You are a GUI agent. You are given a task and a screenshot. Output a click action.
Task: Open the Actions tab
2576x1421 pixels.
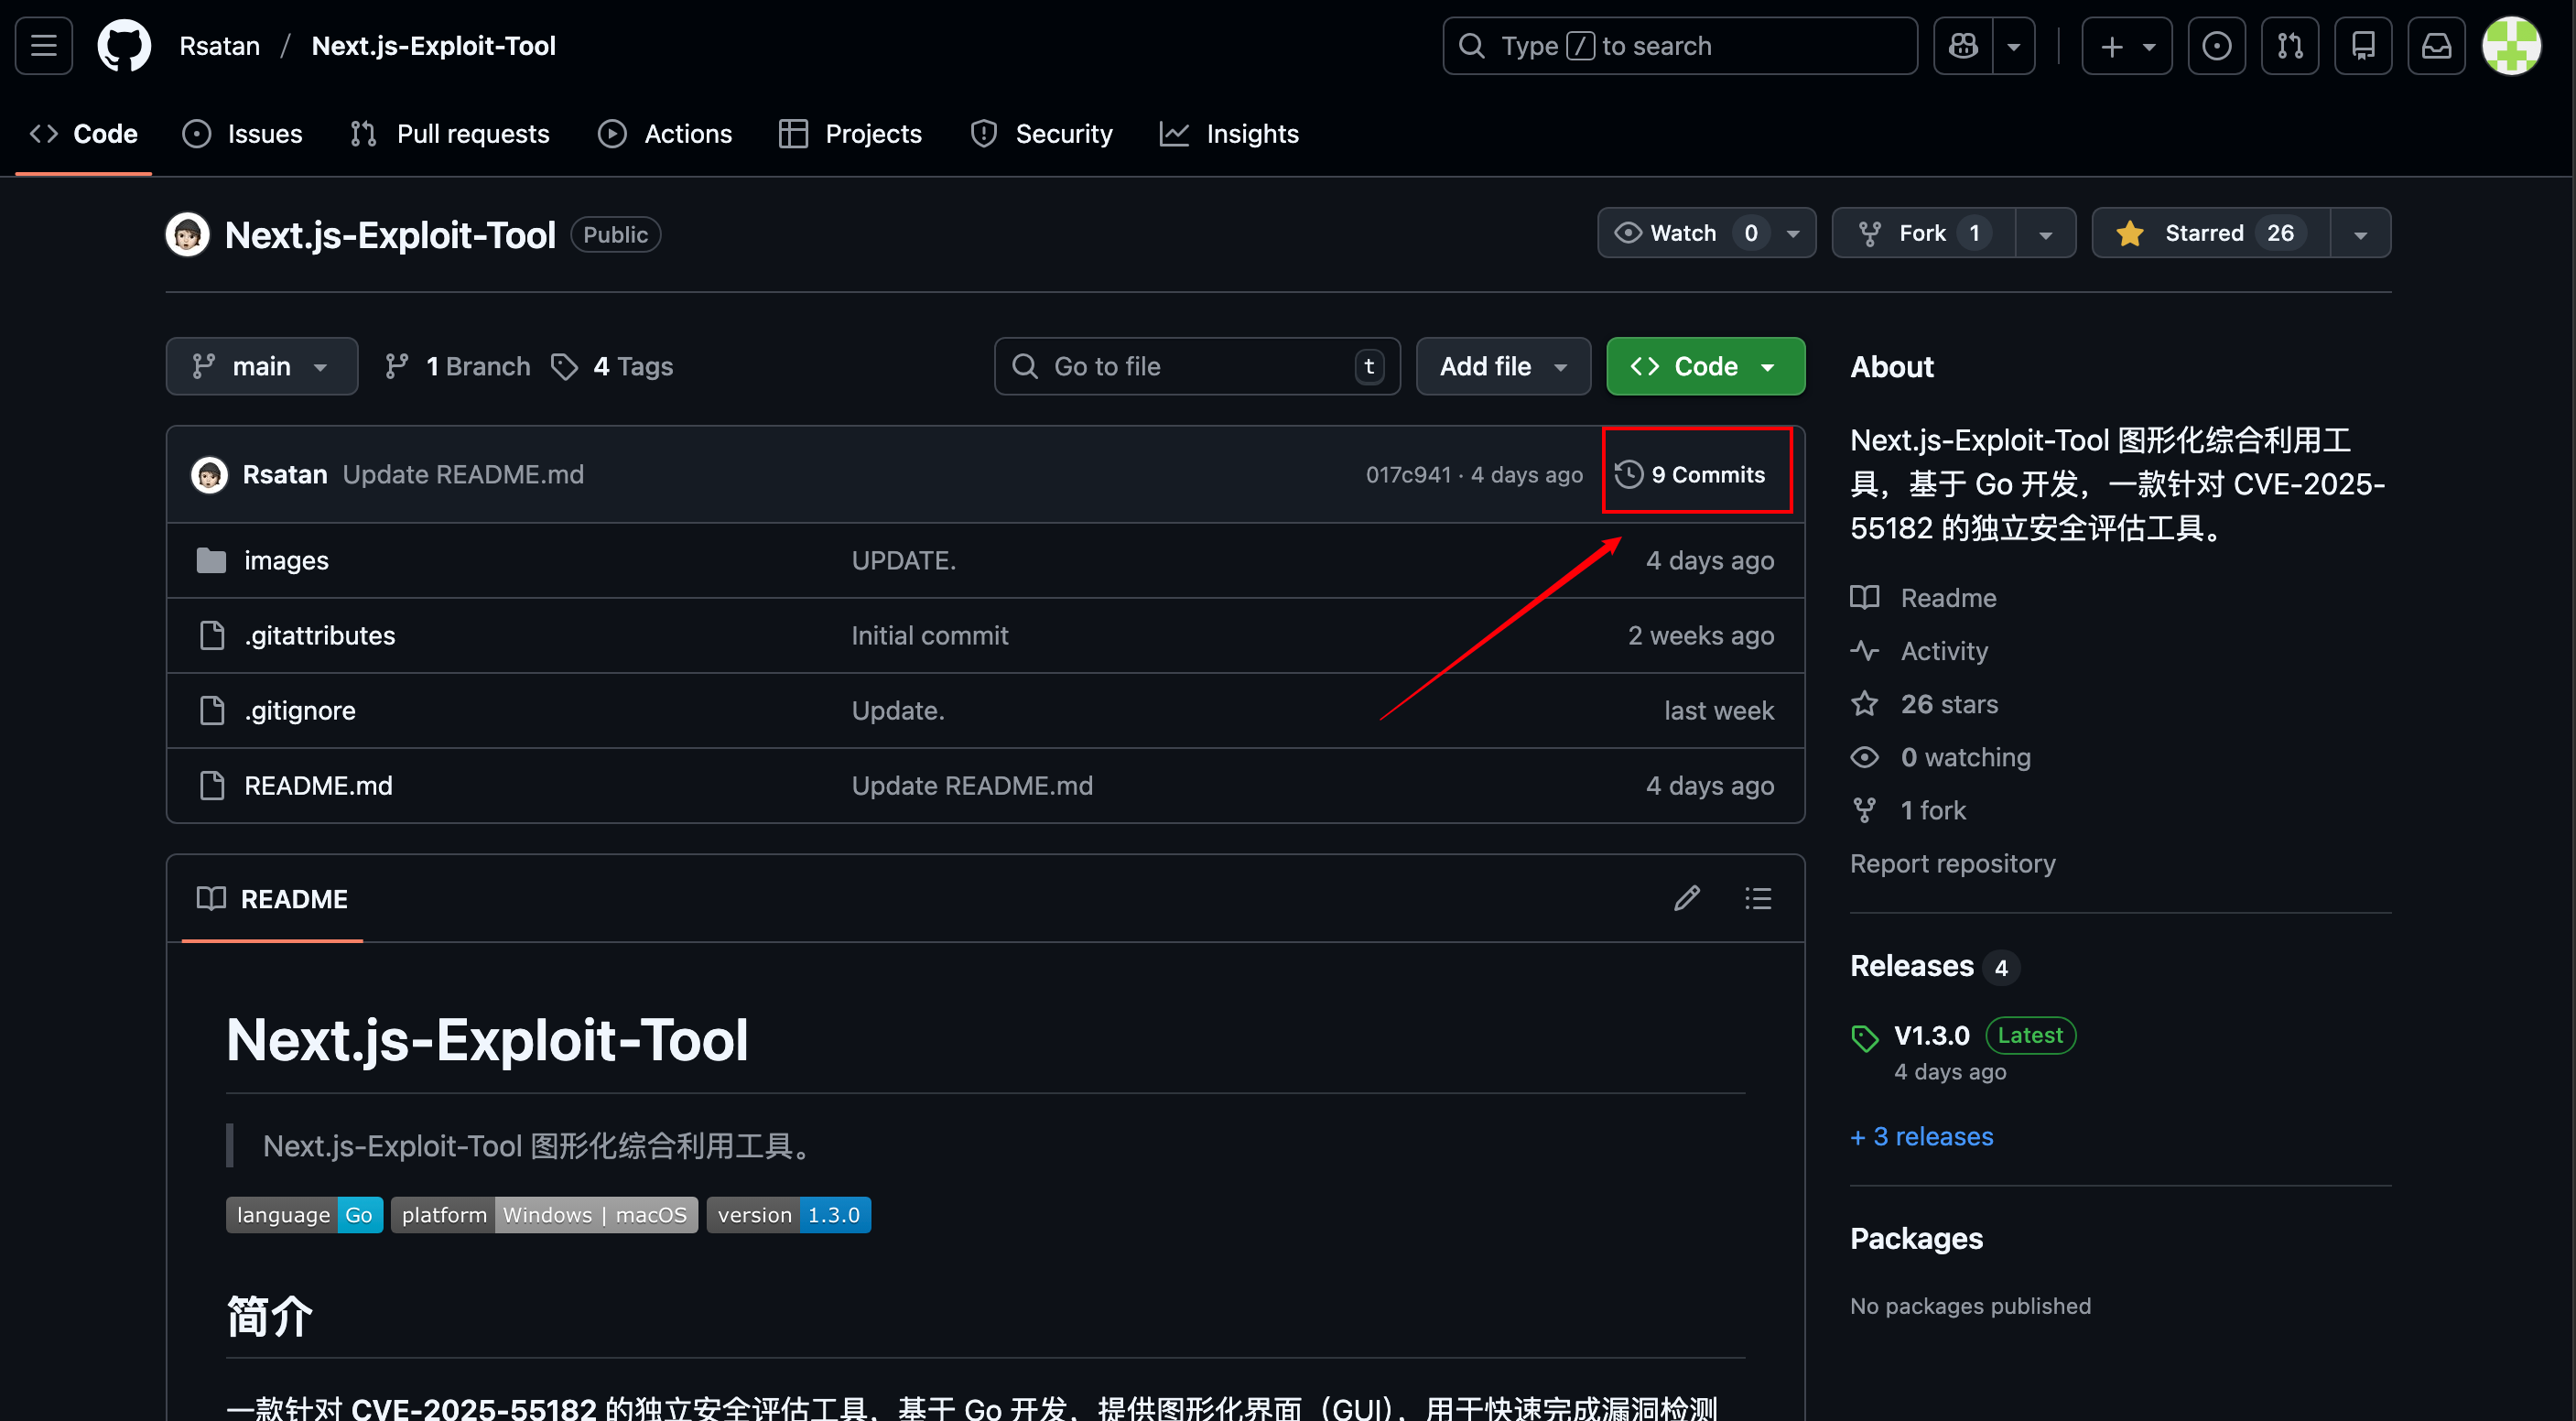coord(665,134)
